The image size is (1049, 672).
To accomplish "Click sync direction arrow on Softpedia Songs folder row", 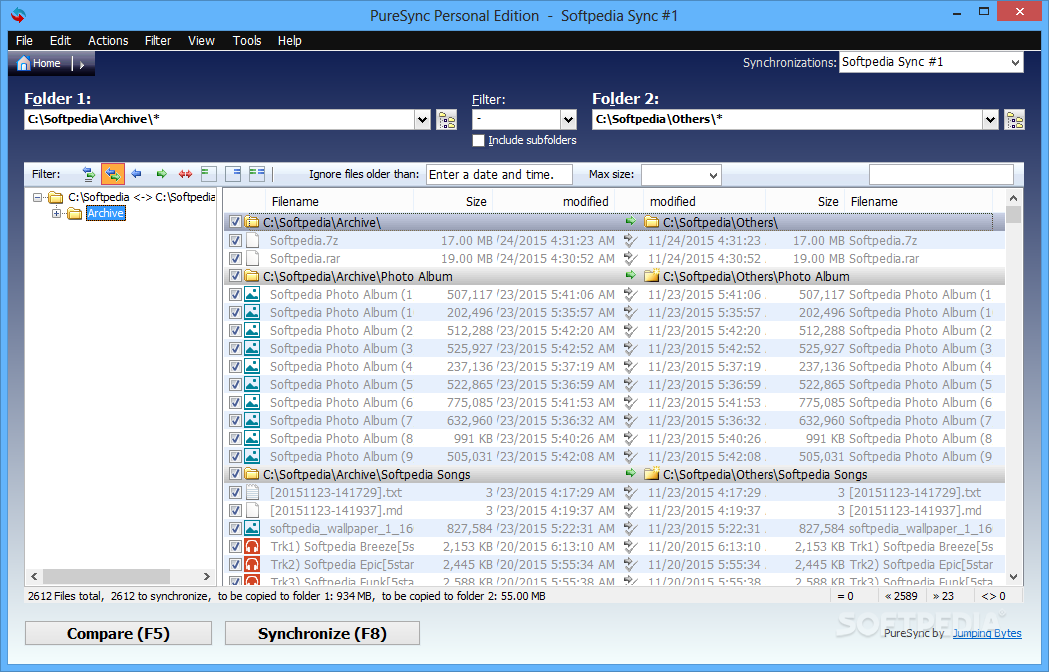I will [630, 474].
